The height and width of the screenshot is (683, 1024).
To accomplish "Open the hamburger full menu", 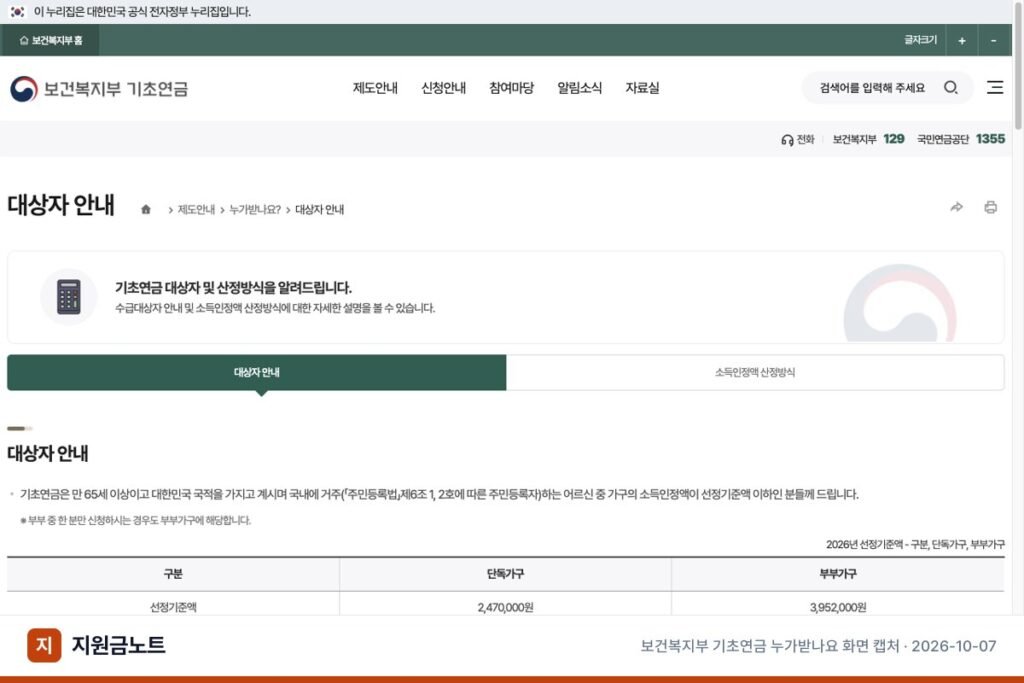I will [995, 87].
